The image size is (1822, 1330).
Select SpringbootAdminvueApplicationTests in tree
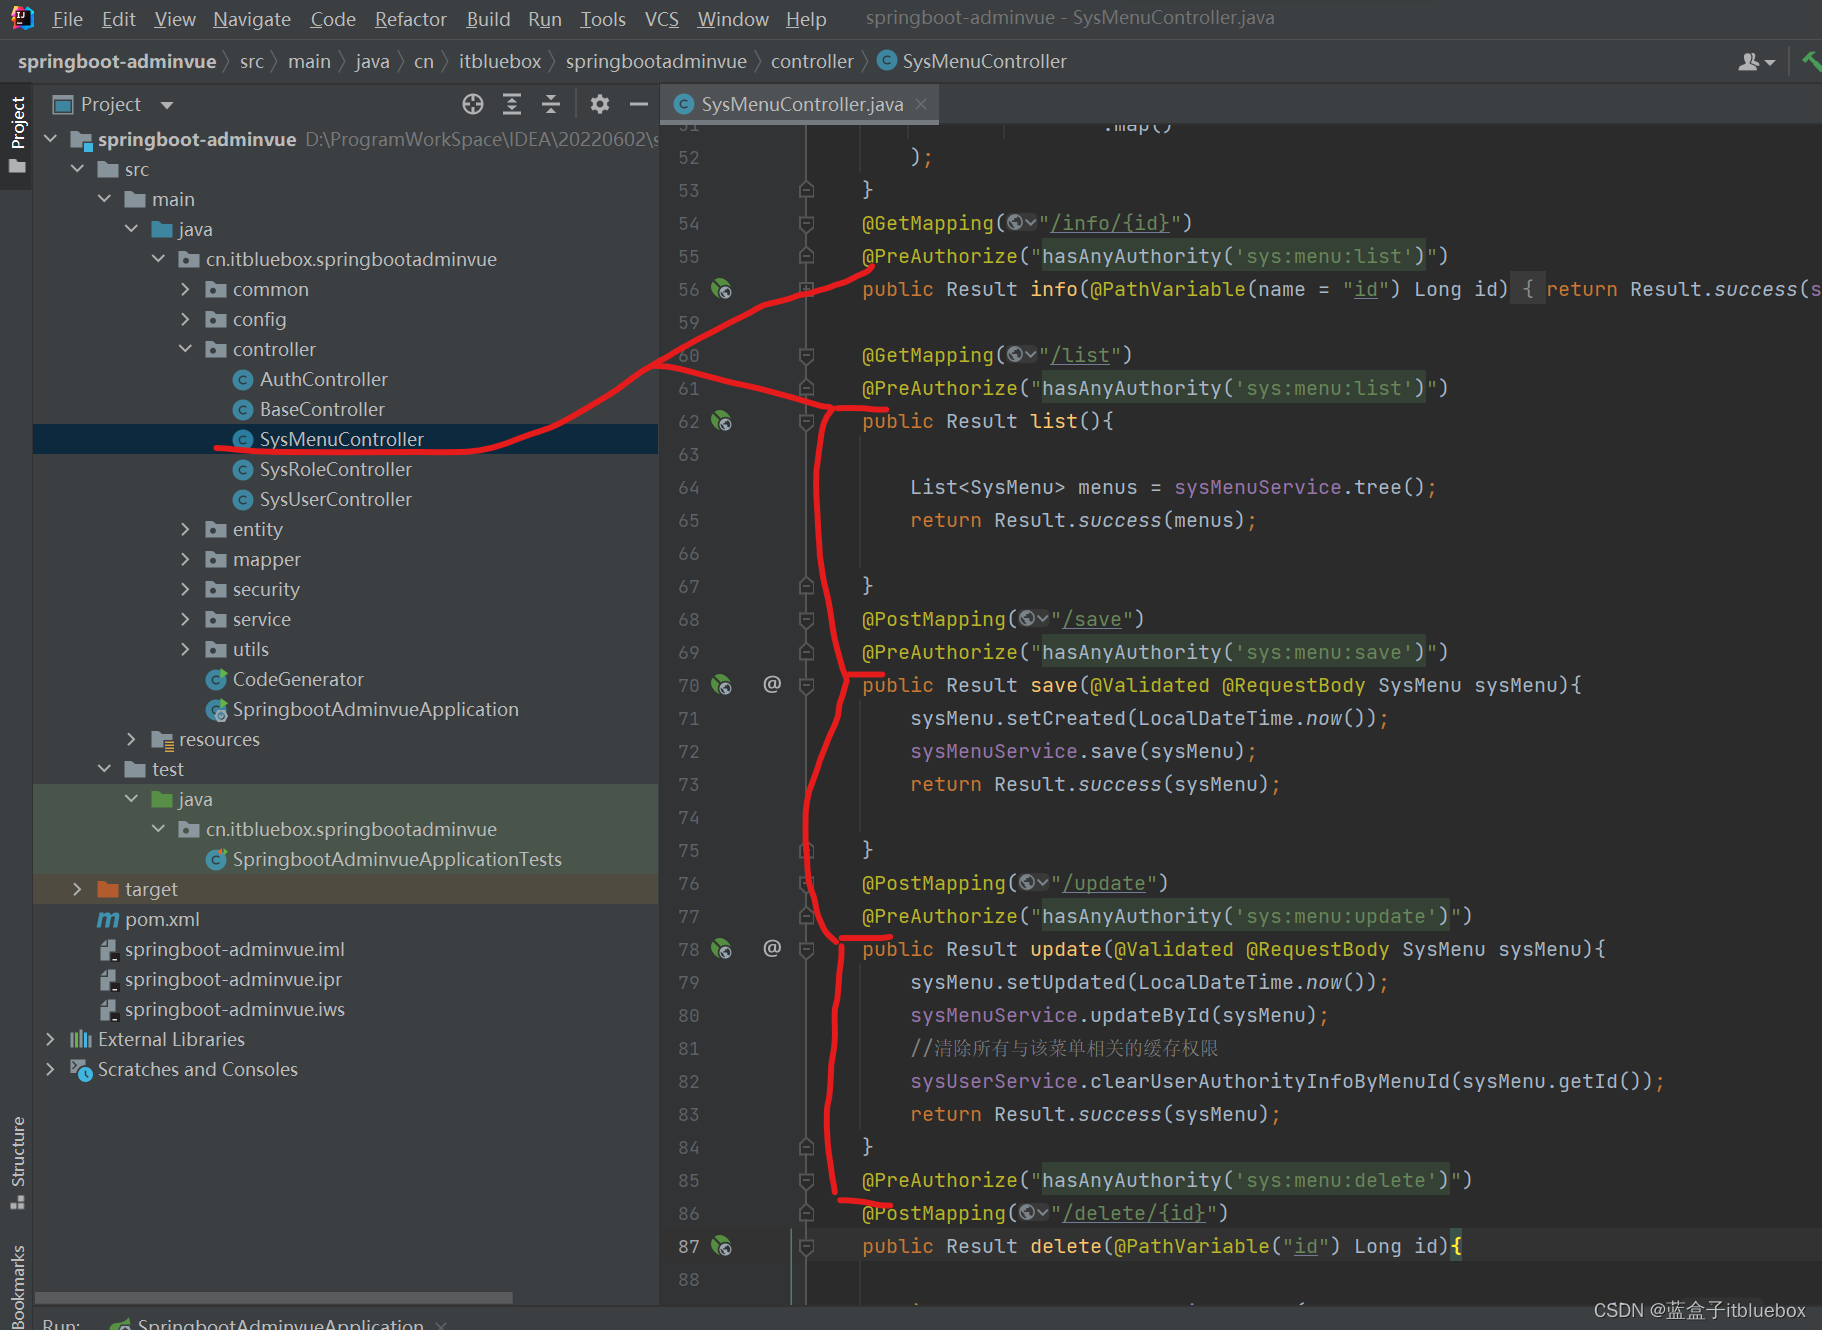[396, 859]
